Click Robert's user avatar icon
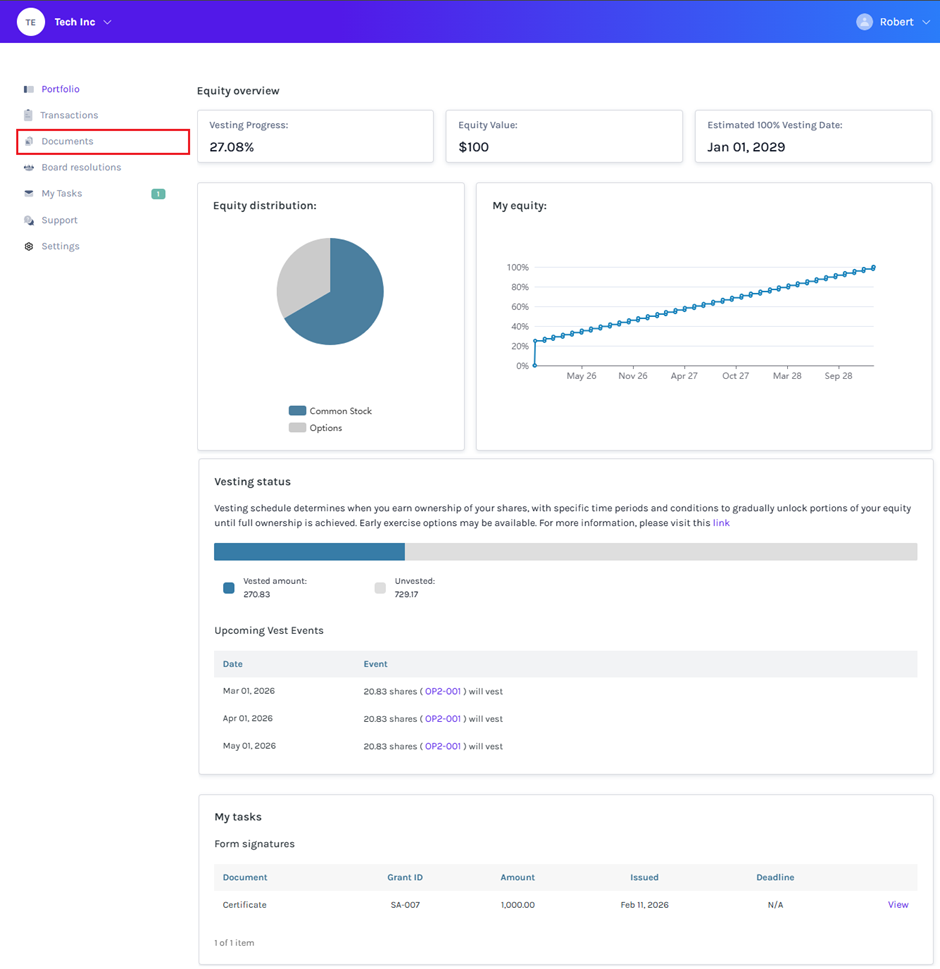Viewport: 940px width, 969px height. (864, 22)
